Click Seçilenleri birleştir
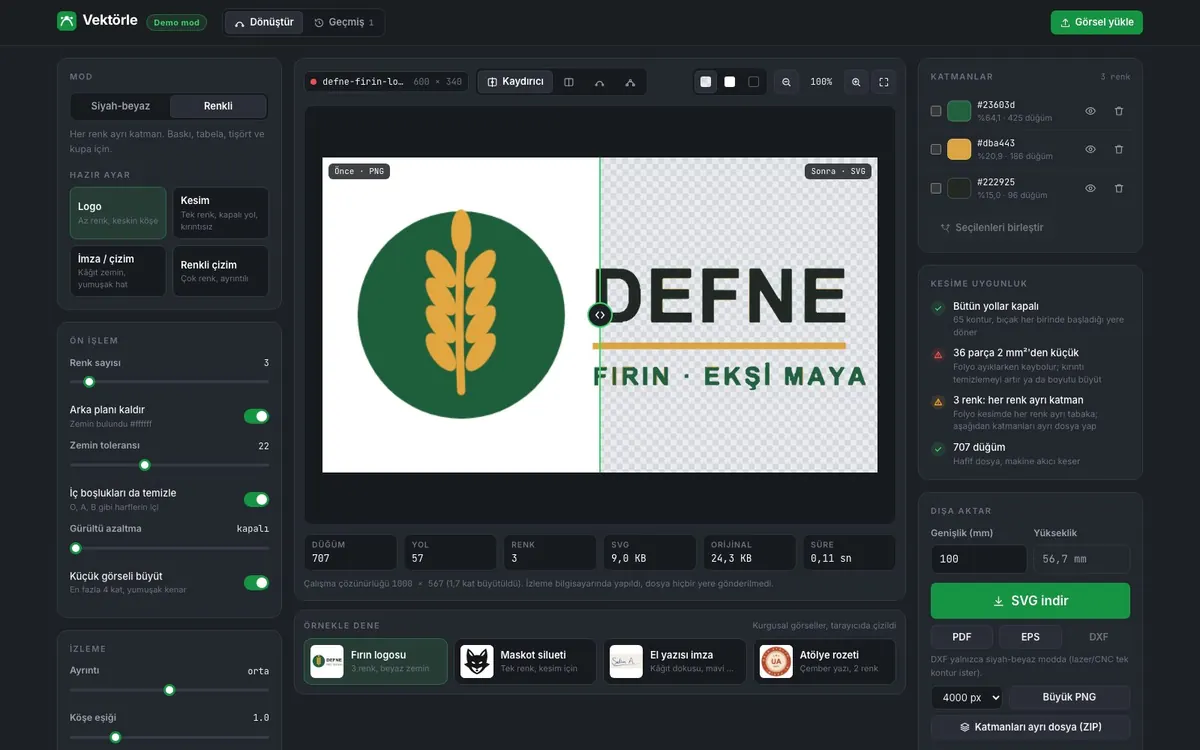This screenshot has height=750, width=1200. point(992,227)
